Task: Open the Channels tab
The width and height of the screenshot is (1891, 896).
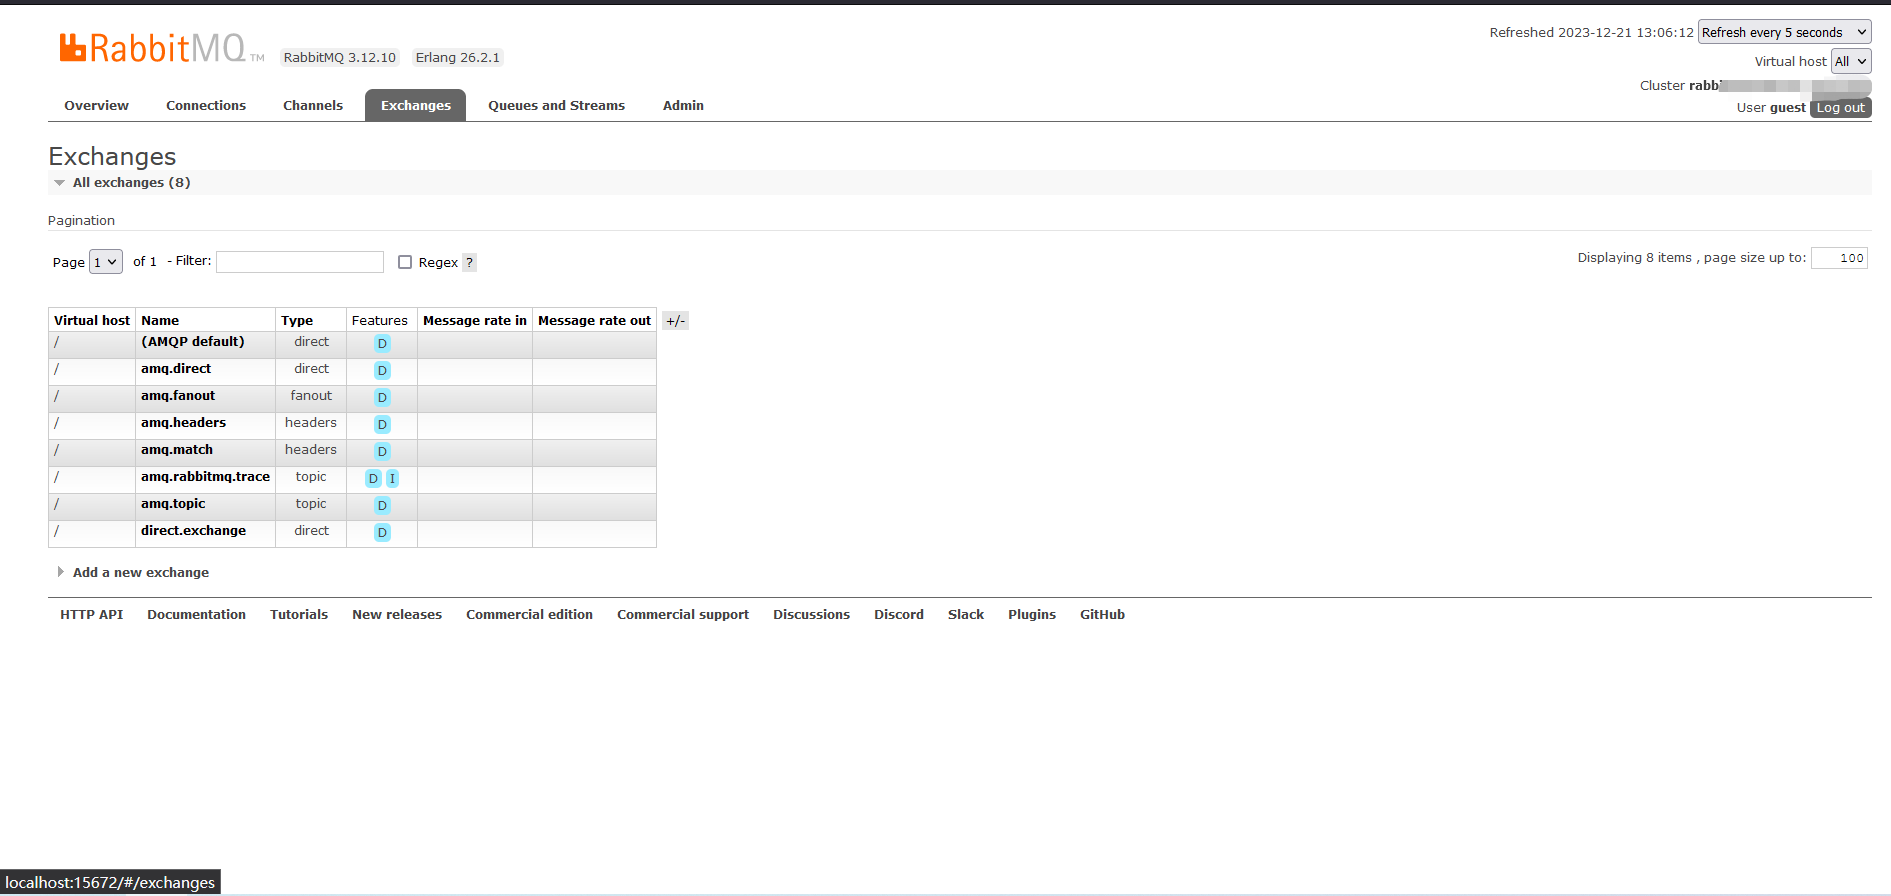Action: [313, 106]
